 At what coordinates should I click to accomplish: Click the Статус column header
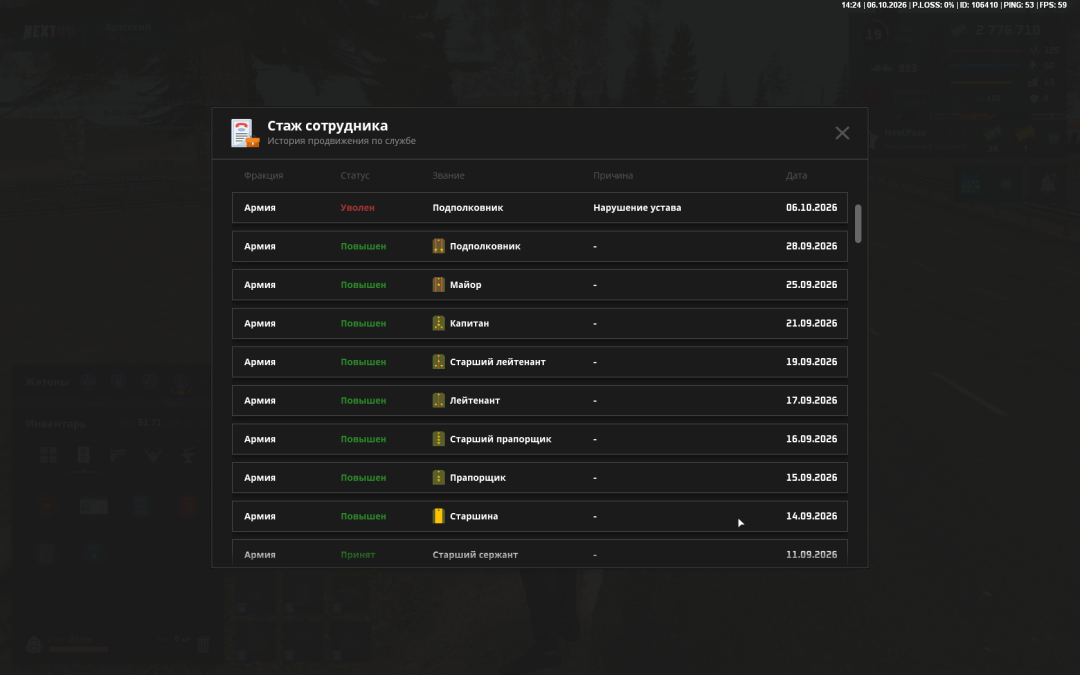tap(355, 176)
